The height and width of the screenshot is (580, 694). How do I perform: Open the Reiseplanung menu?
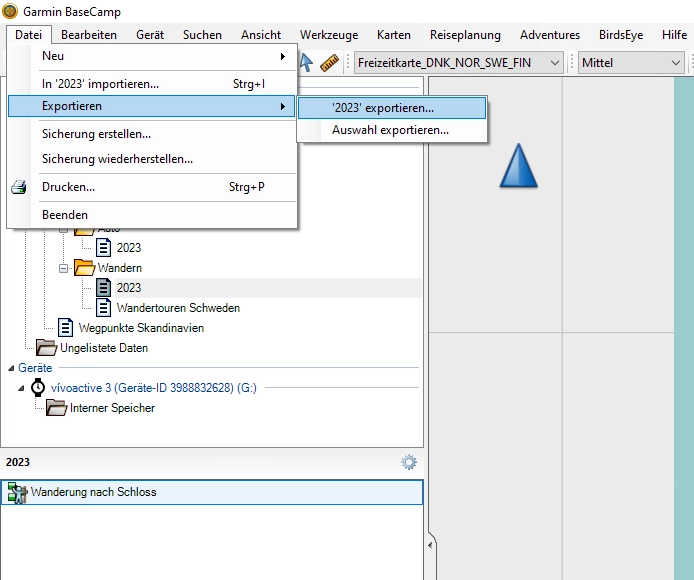tap(465, 34)
